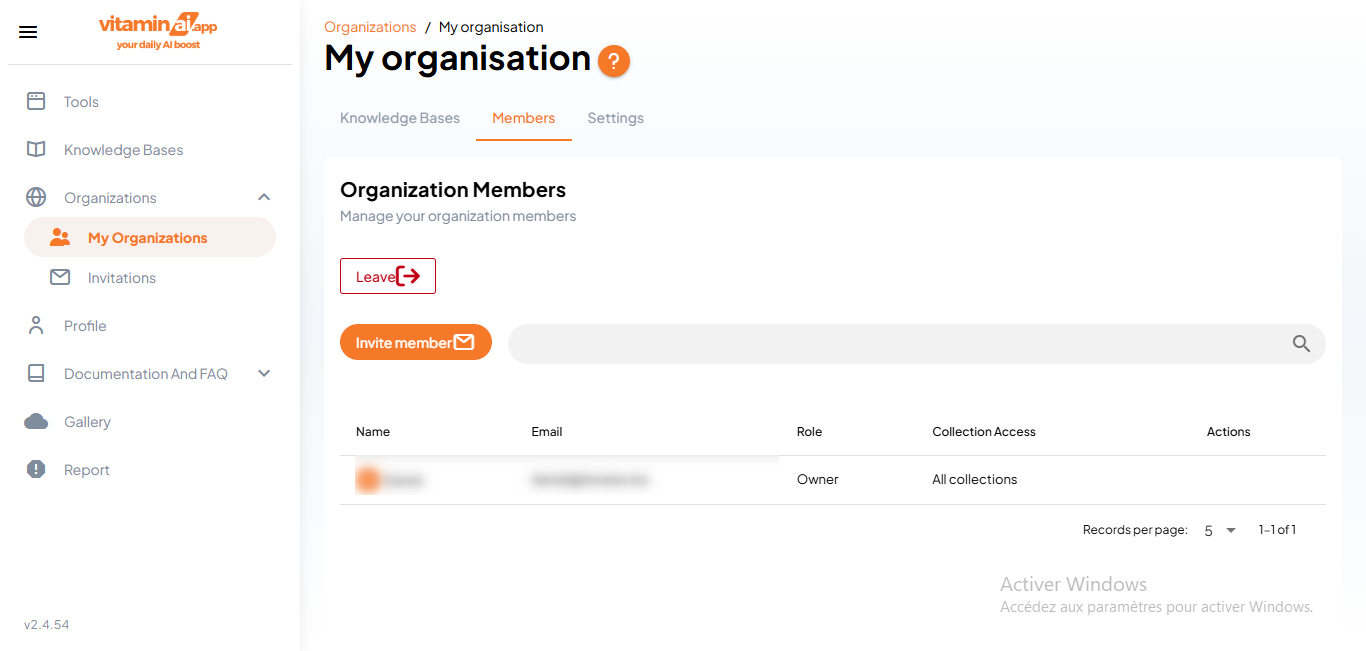This screenshot has height=651, width=1366.
Task: Collapse the Organizations section chevron
Action: coord(264,197)
